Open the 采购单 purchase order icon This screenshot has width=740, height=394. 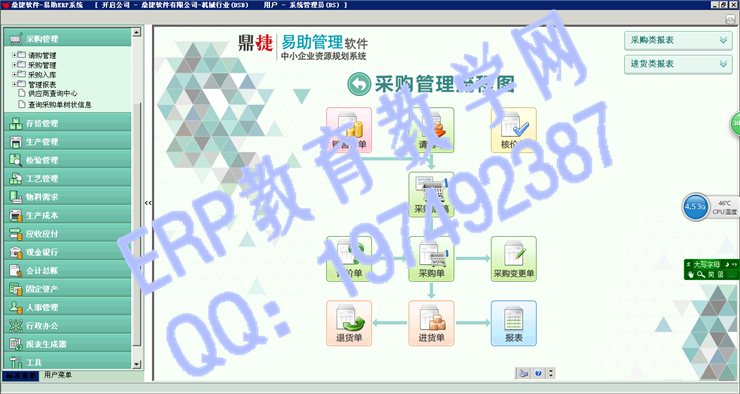(431, 259)
